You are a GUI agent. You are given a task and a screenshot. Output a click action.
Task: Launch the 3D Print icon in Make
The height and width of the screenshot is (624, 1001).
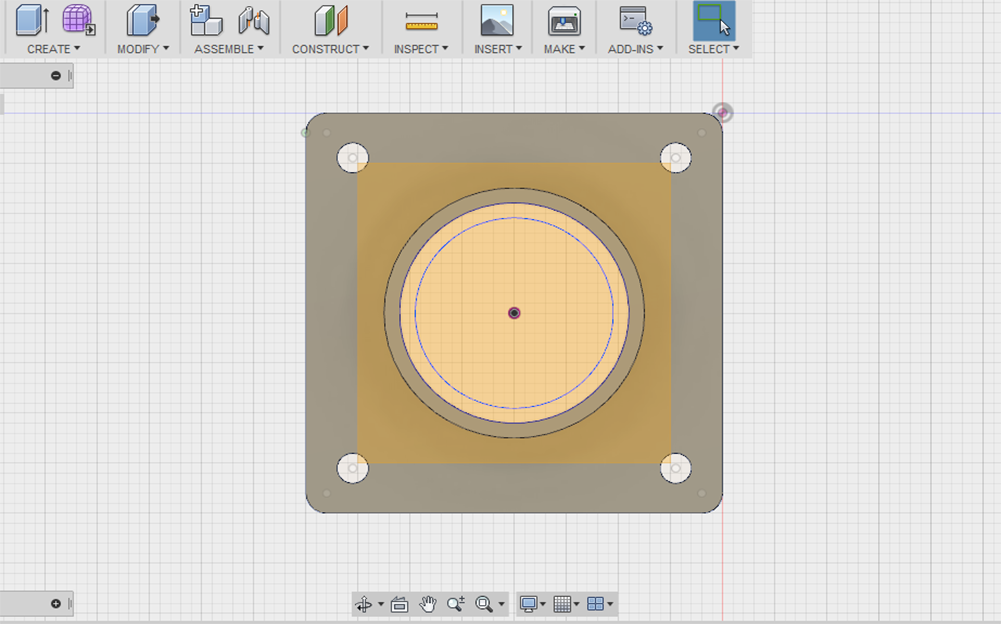tap(564, 20)
